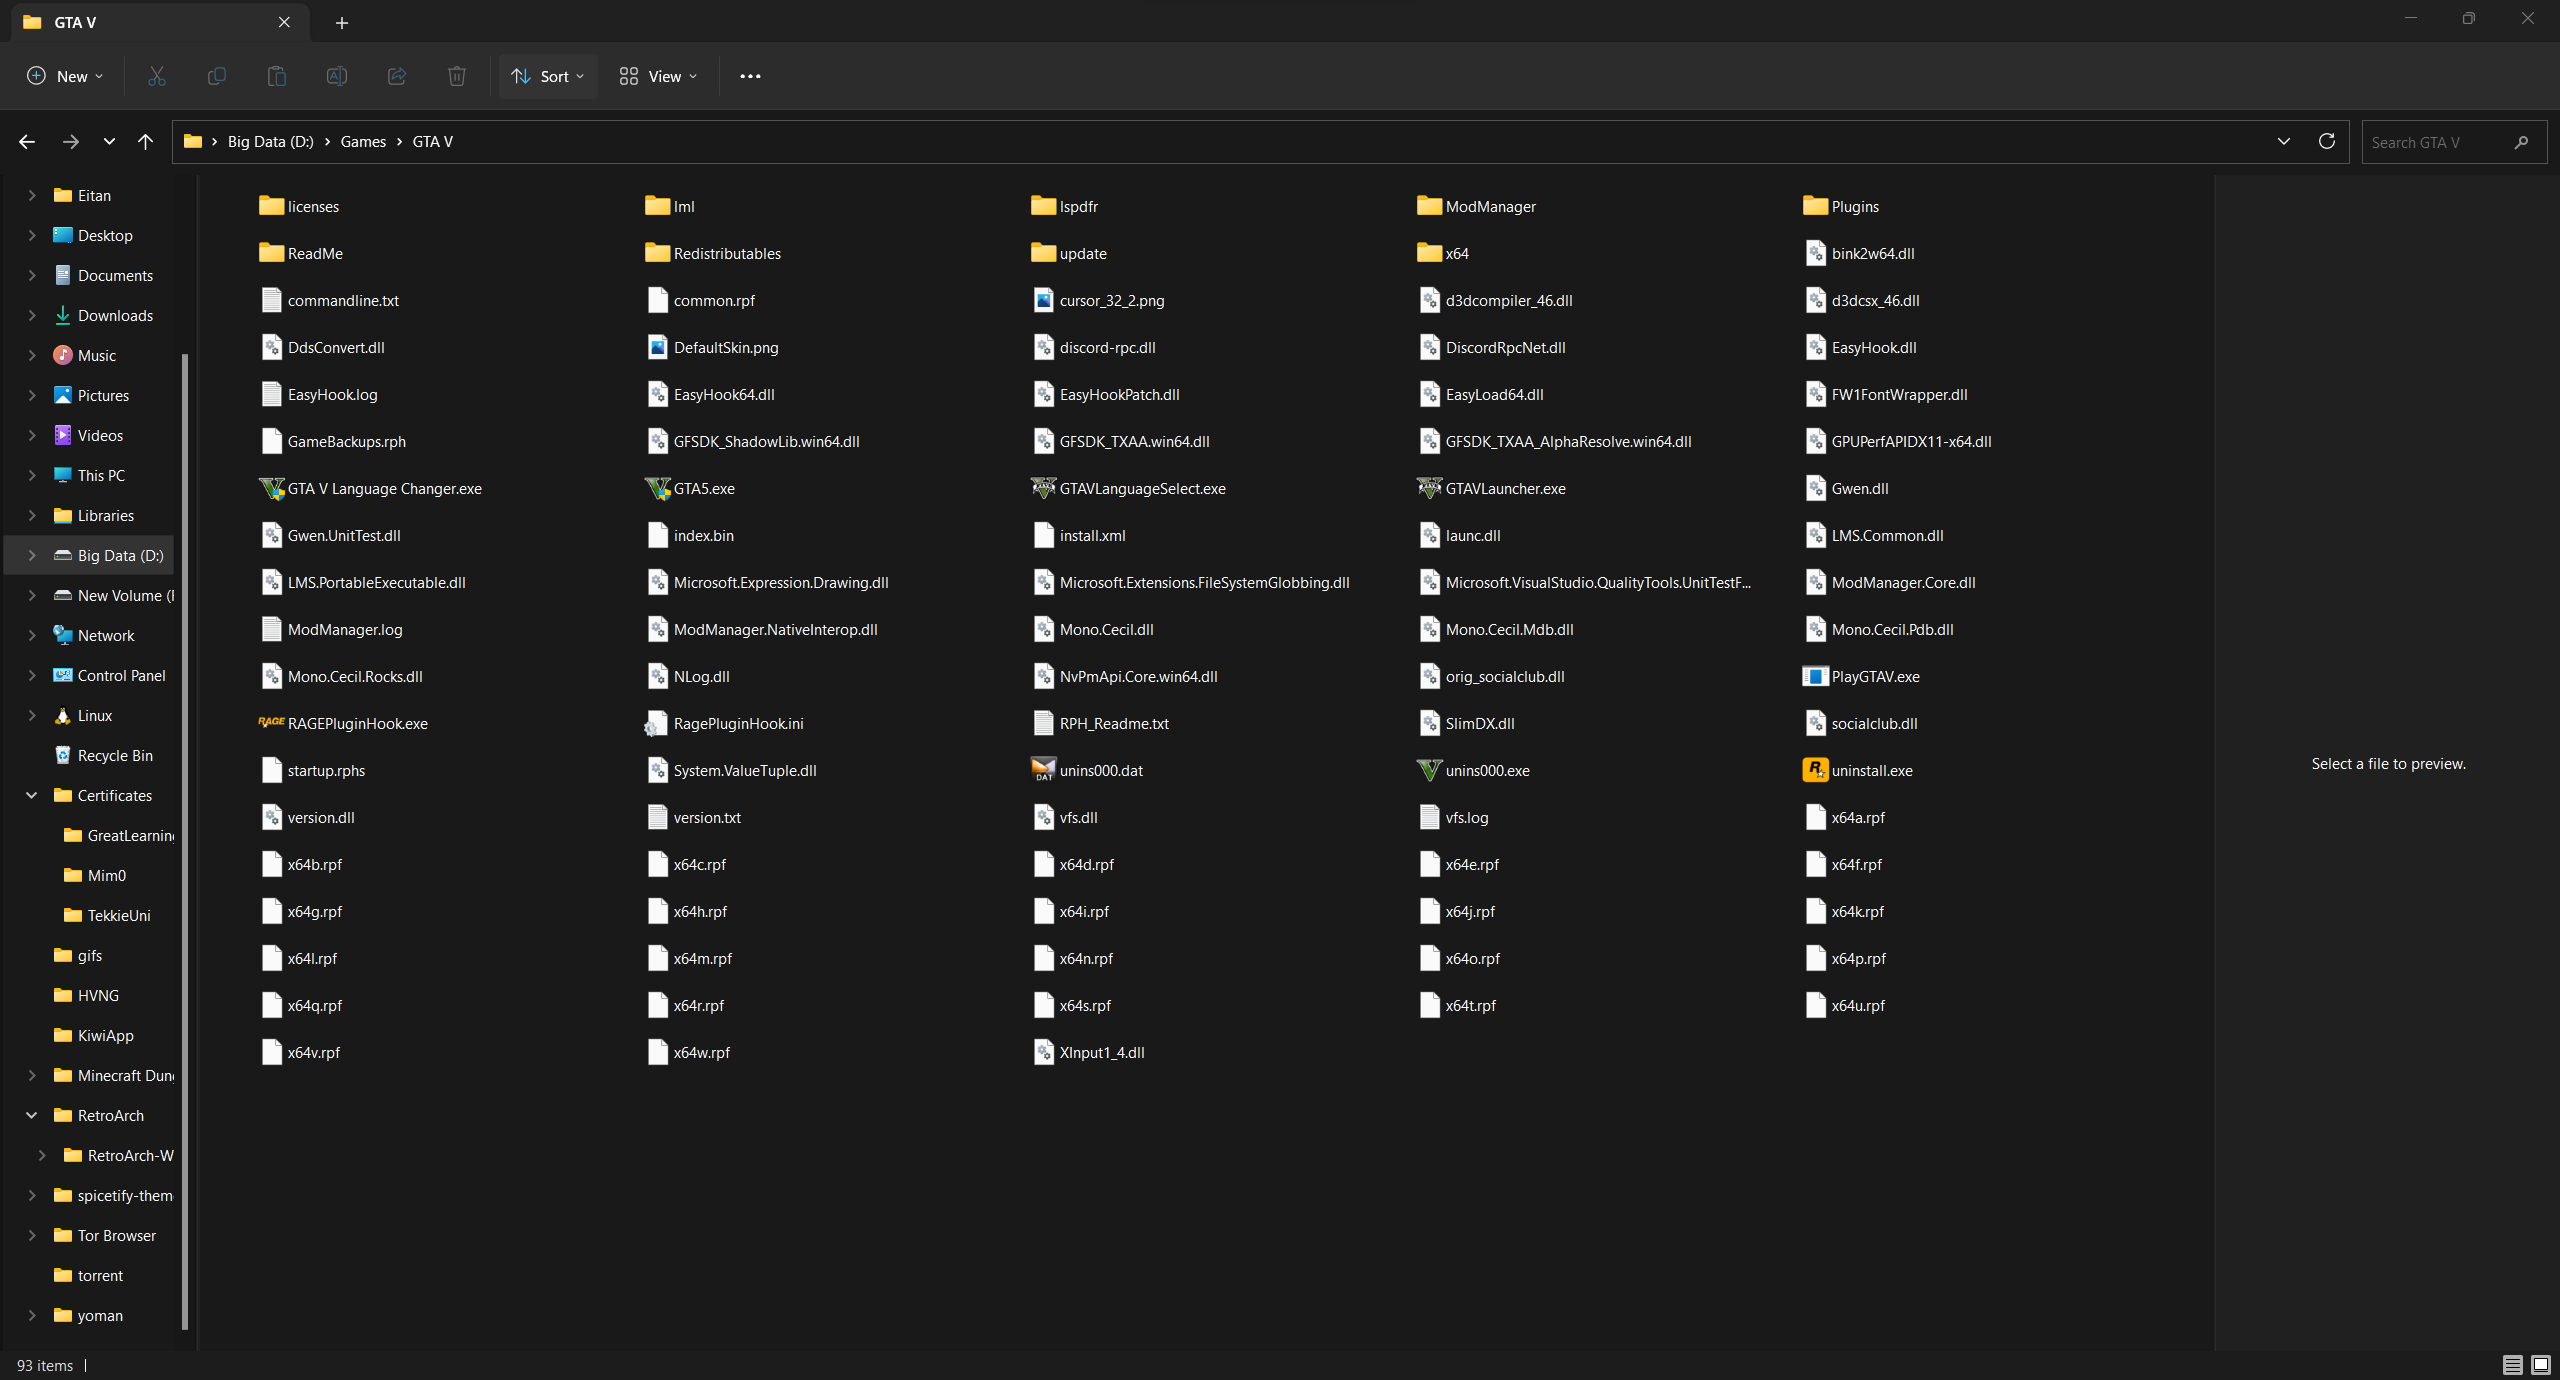This screenshot has height=1380, width=2560.
Task: Click the Share icon in toolbar
Action: pyautogui.click(x=397, y=76)
